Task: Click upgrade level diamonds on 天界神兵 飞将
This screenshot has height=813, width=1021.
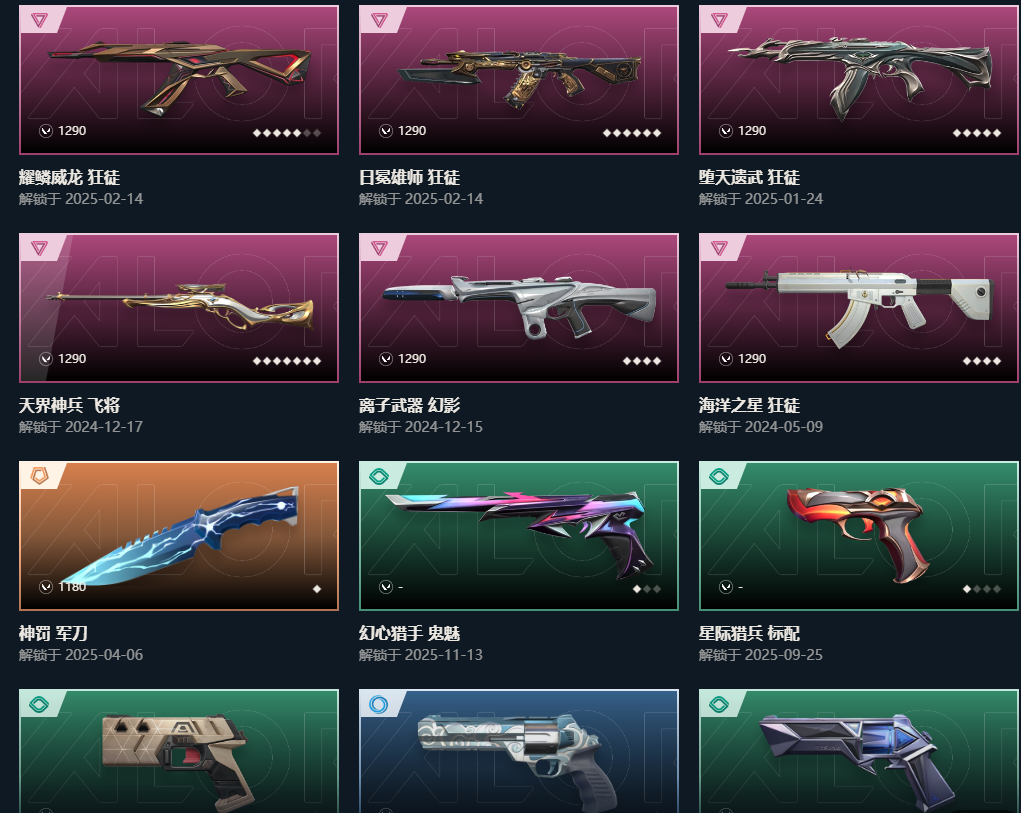Action: tap(287, 361)
